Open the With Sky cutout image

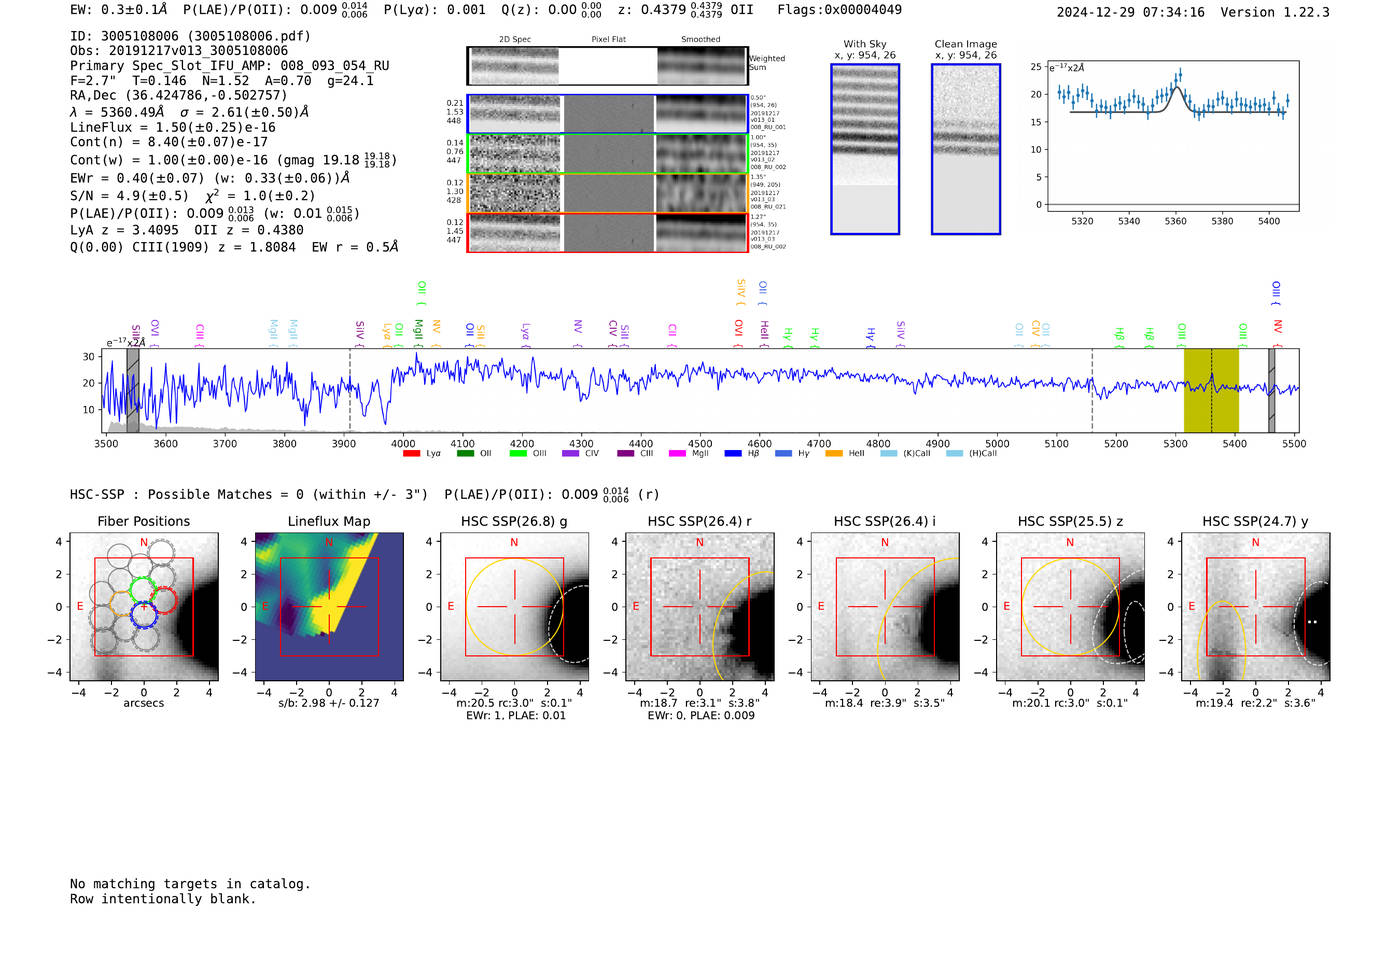point(865,149)
